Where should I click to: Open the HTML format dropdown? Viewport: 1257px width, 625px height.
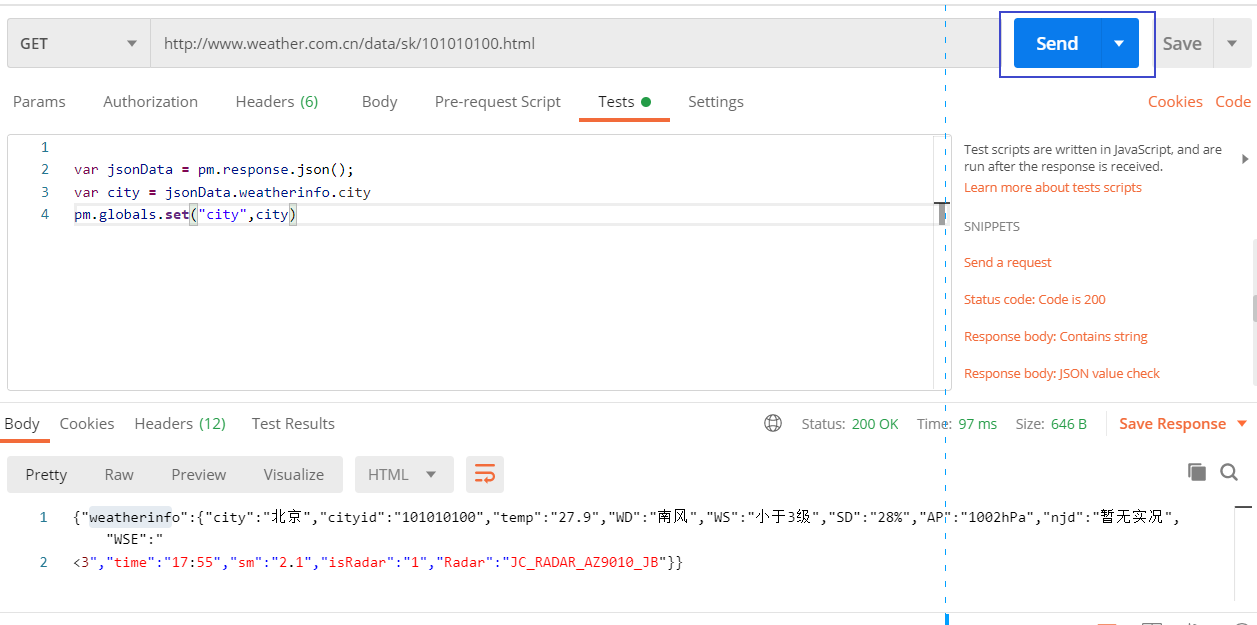(x=403, y=474)
